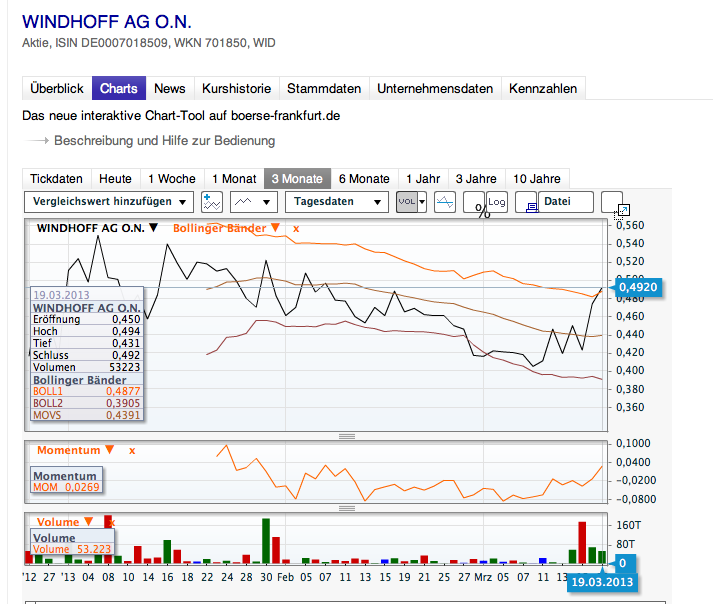This screenshot has width=723, height=604.
Task: Expand the Momentum indicator menu arrow
Action: point(109,450)
